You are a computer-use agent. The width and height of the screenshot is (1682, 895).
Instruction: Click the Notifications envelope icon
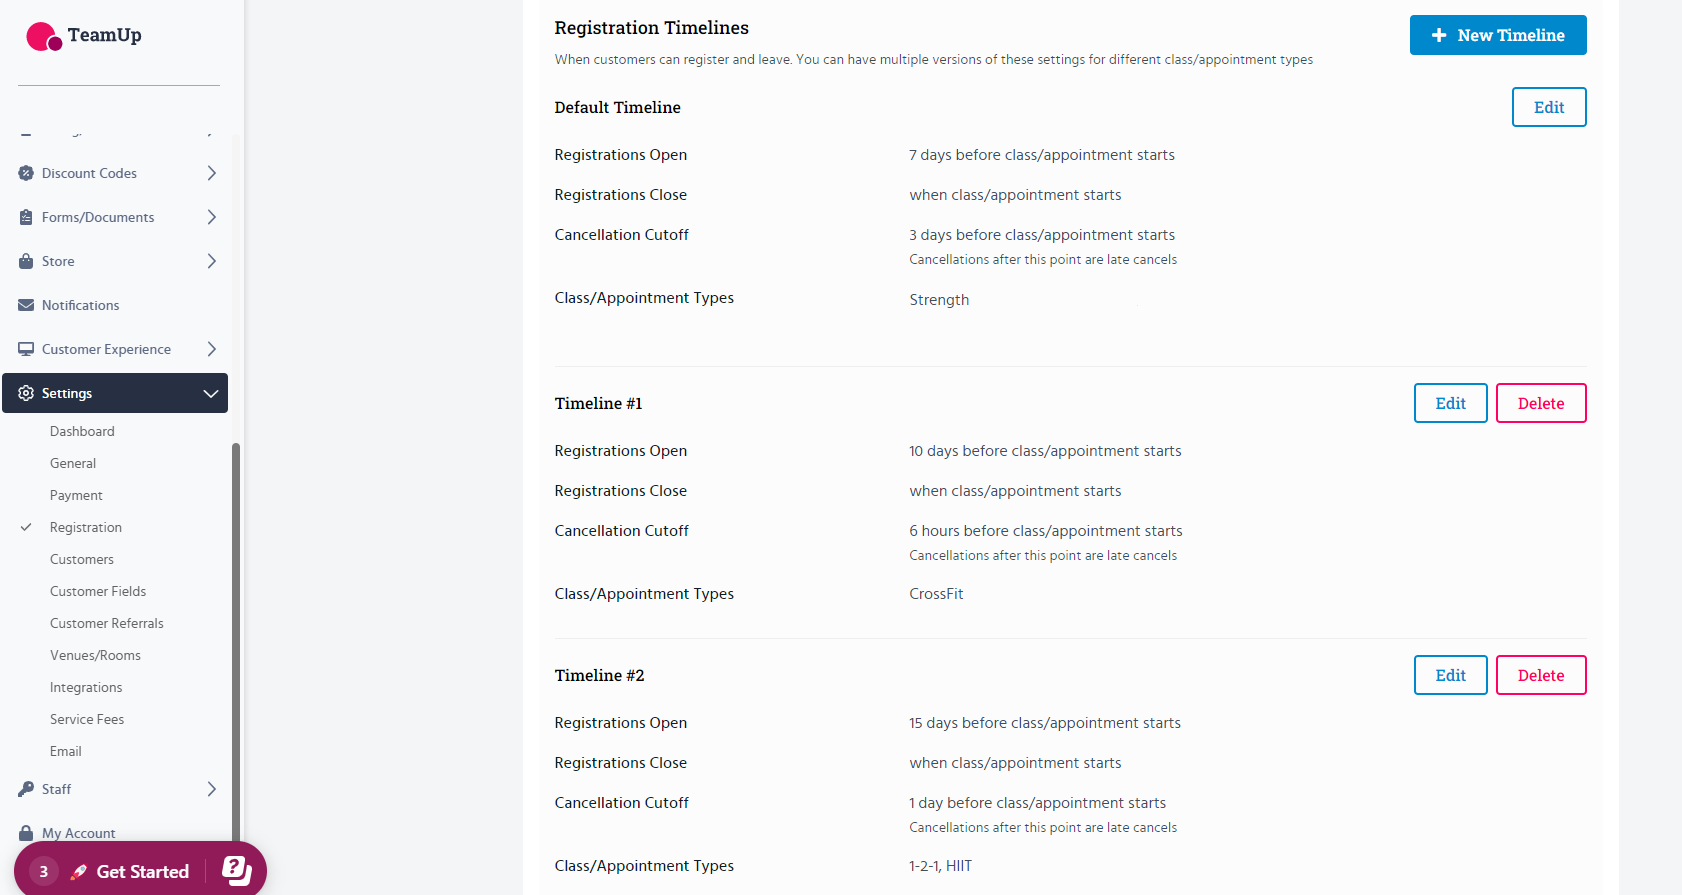pyautogui.click(x=26, y=305)
